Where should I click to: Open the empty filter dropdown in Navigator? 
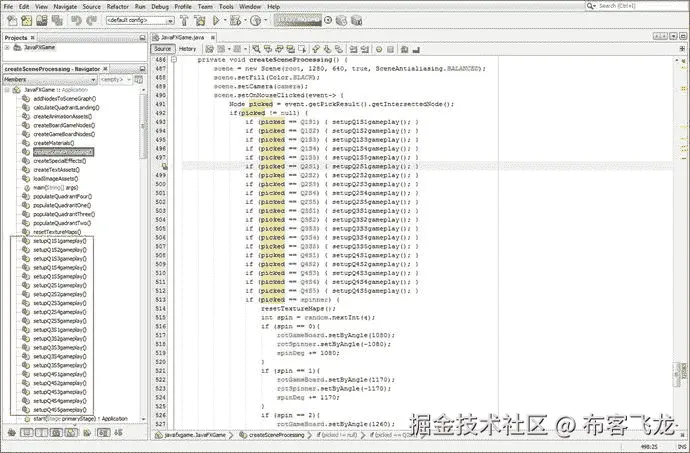pyautogui.click(x=115, y=80)
